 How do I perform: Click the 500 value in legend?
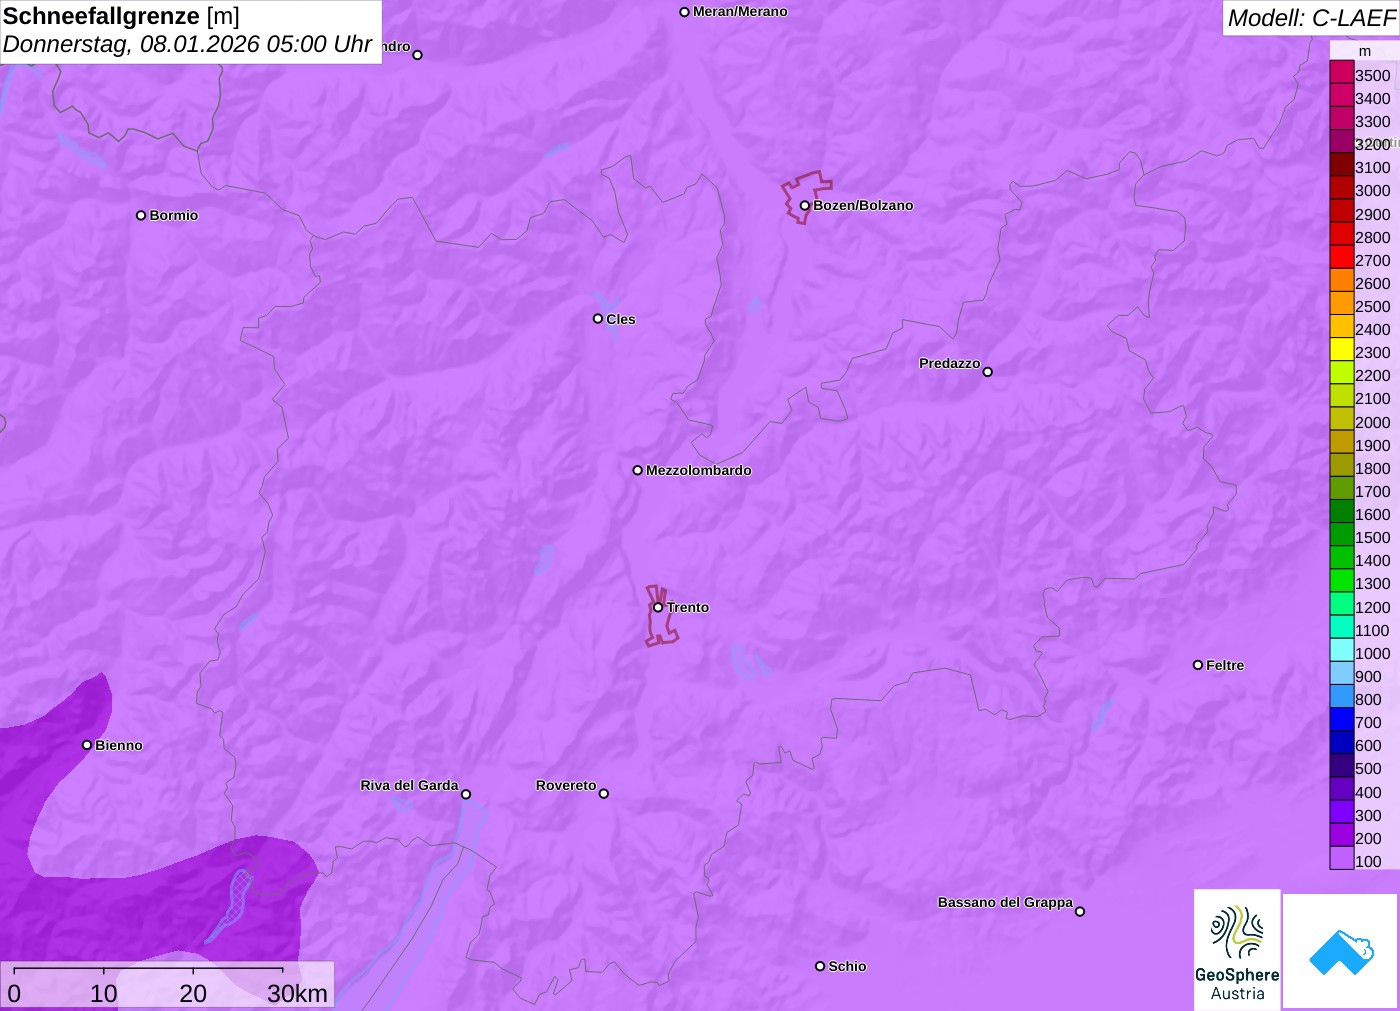click(1368, 768)
